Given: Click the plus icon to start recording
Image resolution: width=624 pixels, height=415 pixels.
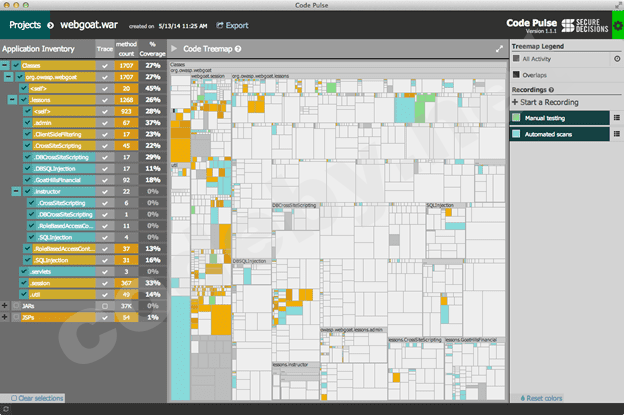Looking at the screenshot, I should click(x=515, y=102).
